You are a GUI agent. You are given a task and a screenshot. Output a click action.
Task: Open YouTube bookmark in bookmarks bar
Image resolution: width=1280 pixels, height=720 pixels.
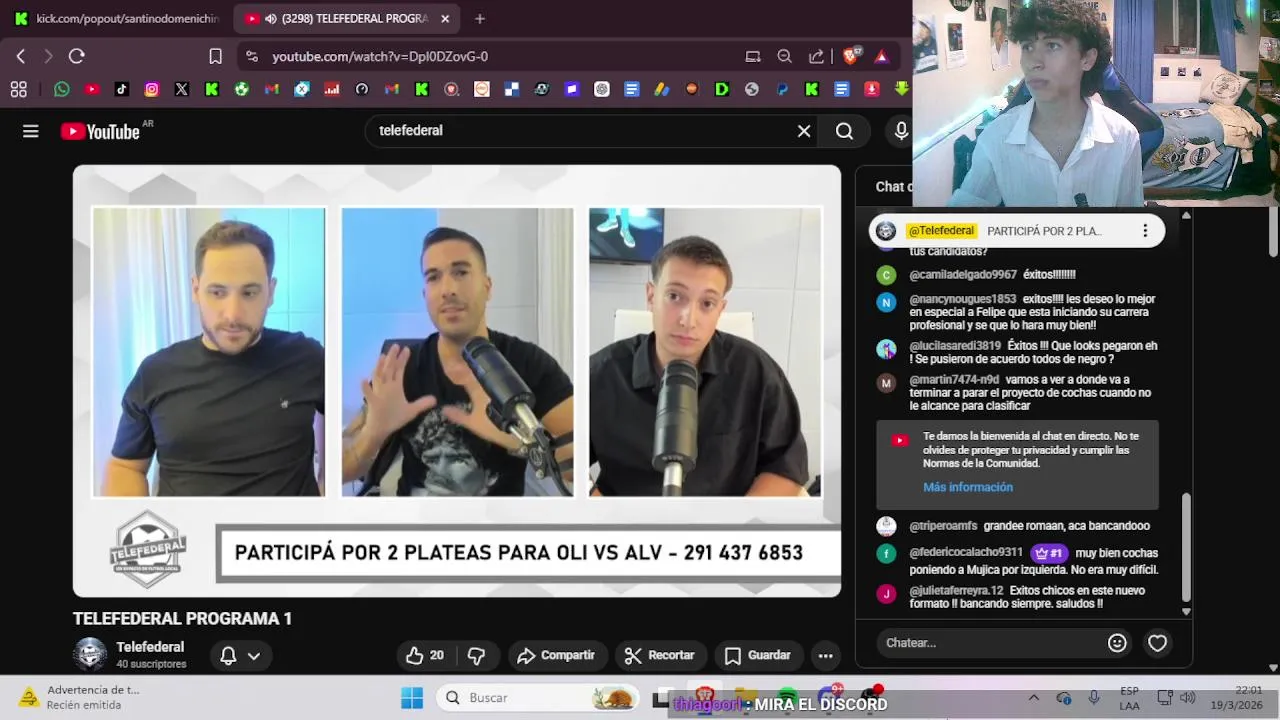pos(92,89)
